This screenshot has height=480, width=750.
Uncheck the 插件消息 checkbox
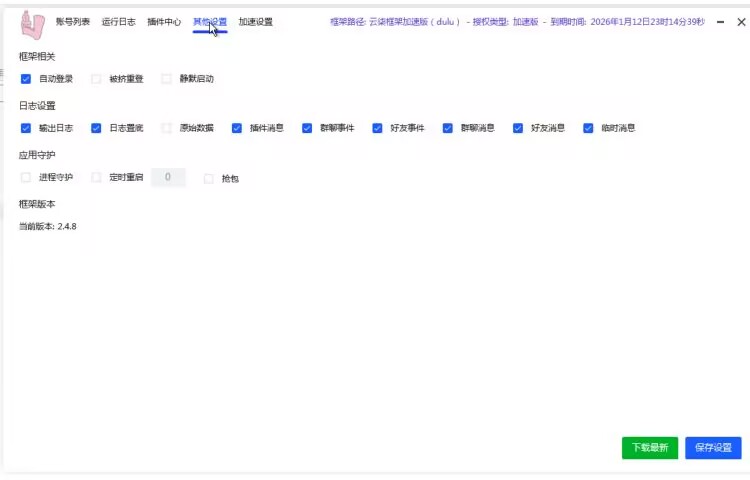237,128
